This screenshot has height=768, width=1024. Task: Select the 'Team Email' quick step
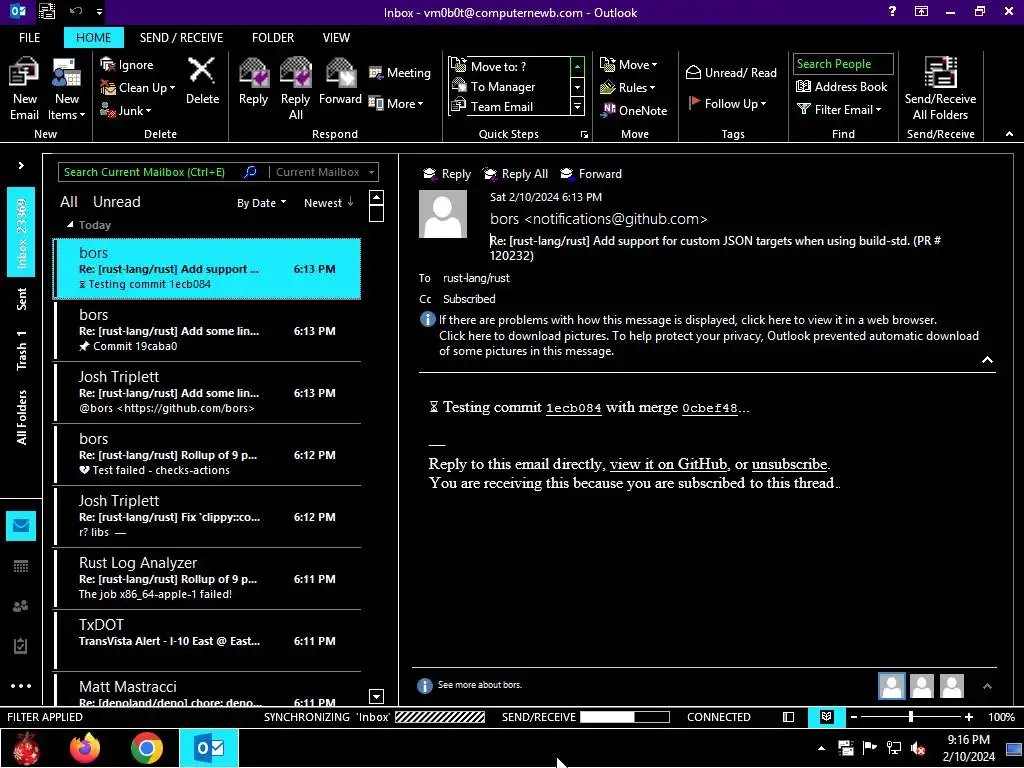pos(509,106)
